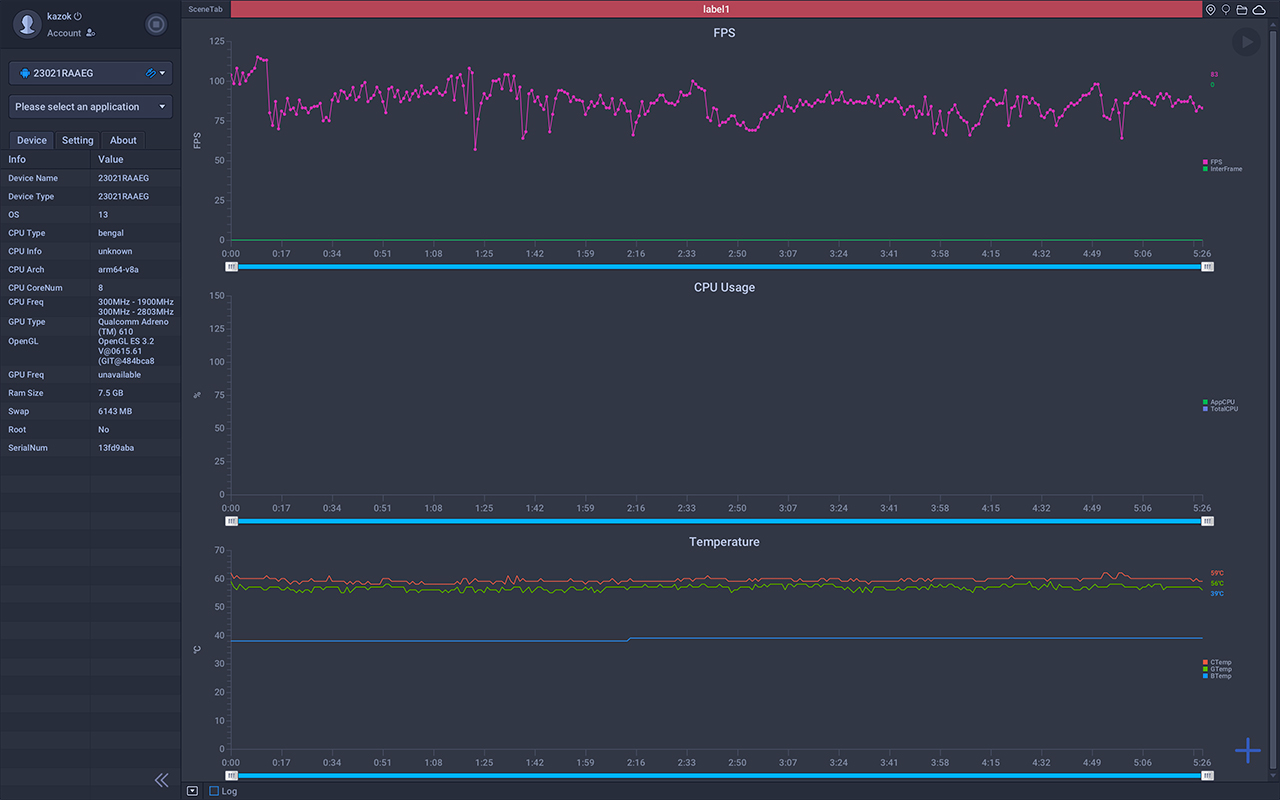Switch to the Device tab
Viewport: 1280px width, 800px height.
pyautogui.click(x=31, y=140)
